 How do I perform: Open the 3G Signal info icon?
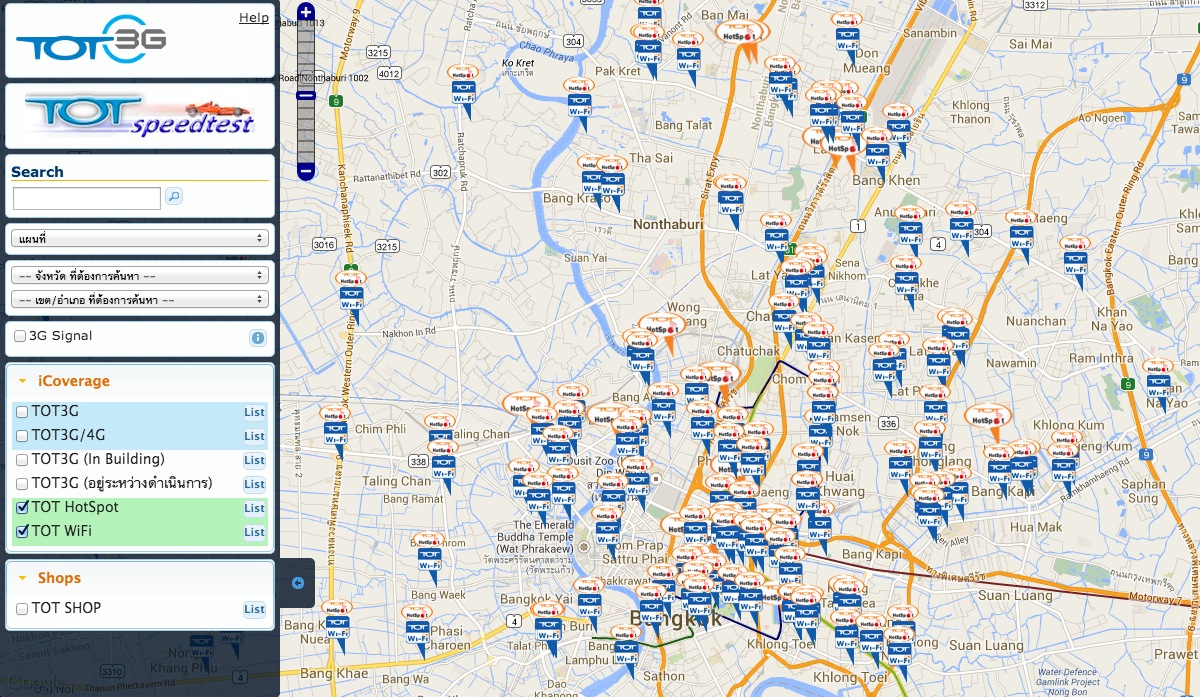(x=258, y=338)
